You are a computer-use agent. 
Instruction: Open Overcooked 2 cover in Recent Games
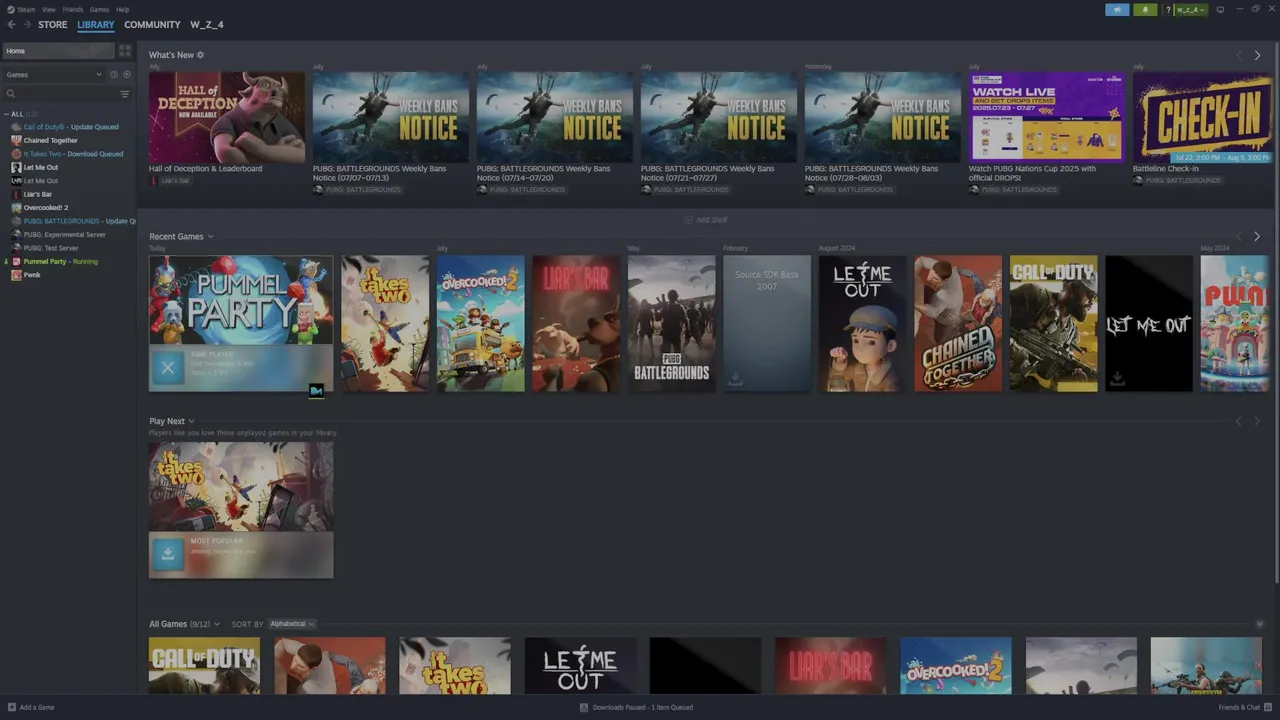pyautogui.click(x=481, y=324)
